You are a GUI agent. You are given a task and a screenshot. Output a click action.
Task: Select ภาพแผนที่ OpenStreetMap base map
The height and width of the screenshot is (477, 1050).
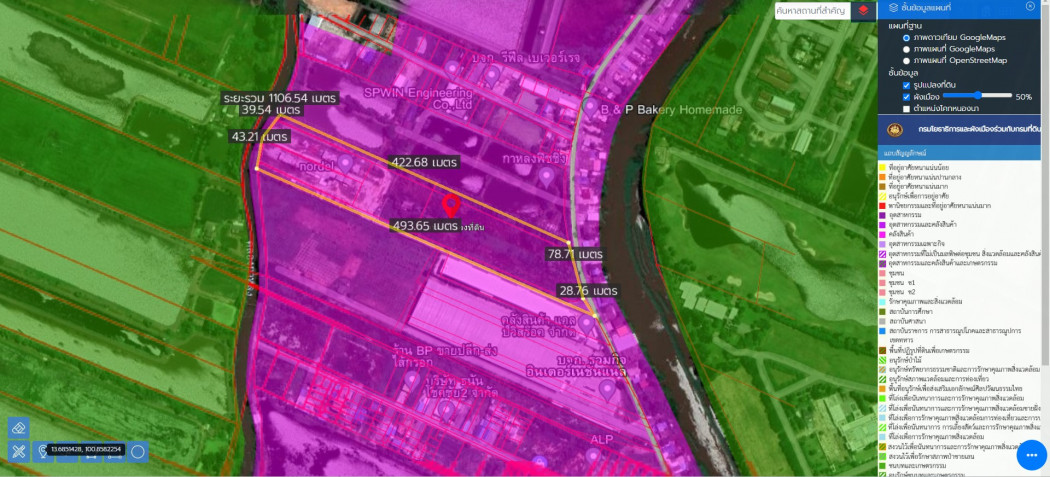[x=906, y=61]
